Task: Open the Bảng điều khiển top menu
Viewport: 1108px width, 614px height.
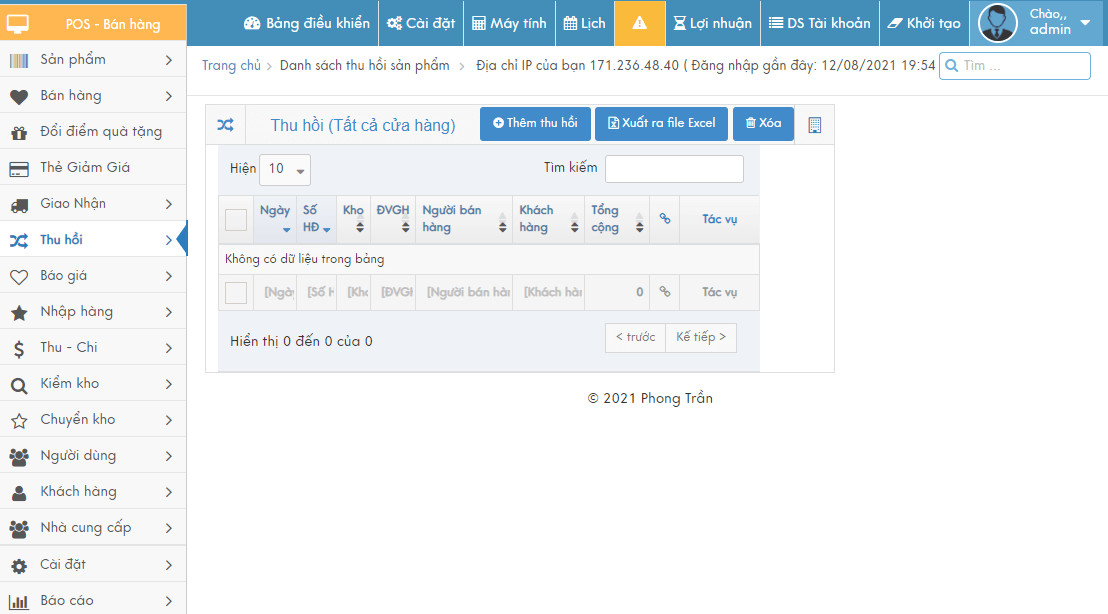Action: click(307, 23)
